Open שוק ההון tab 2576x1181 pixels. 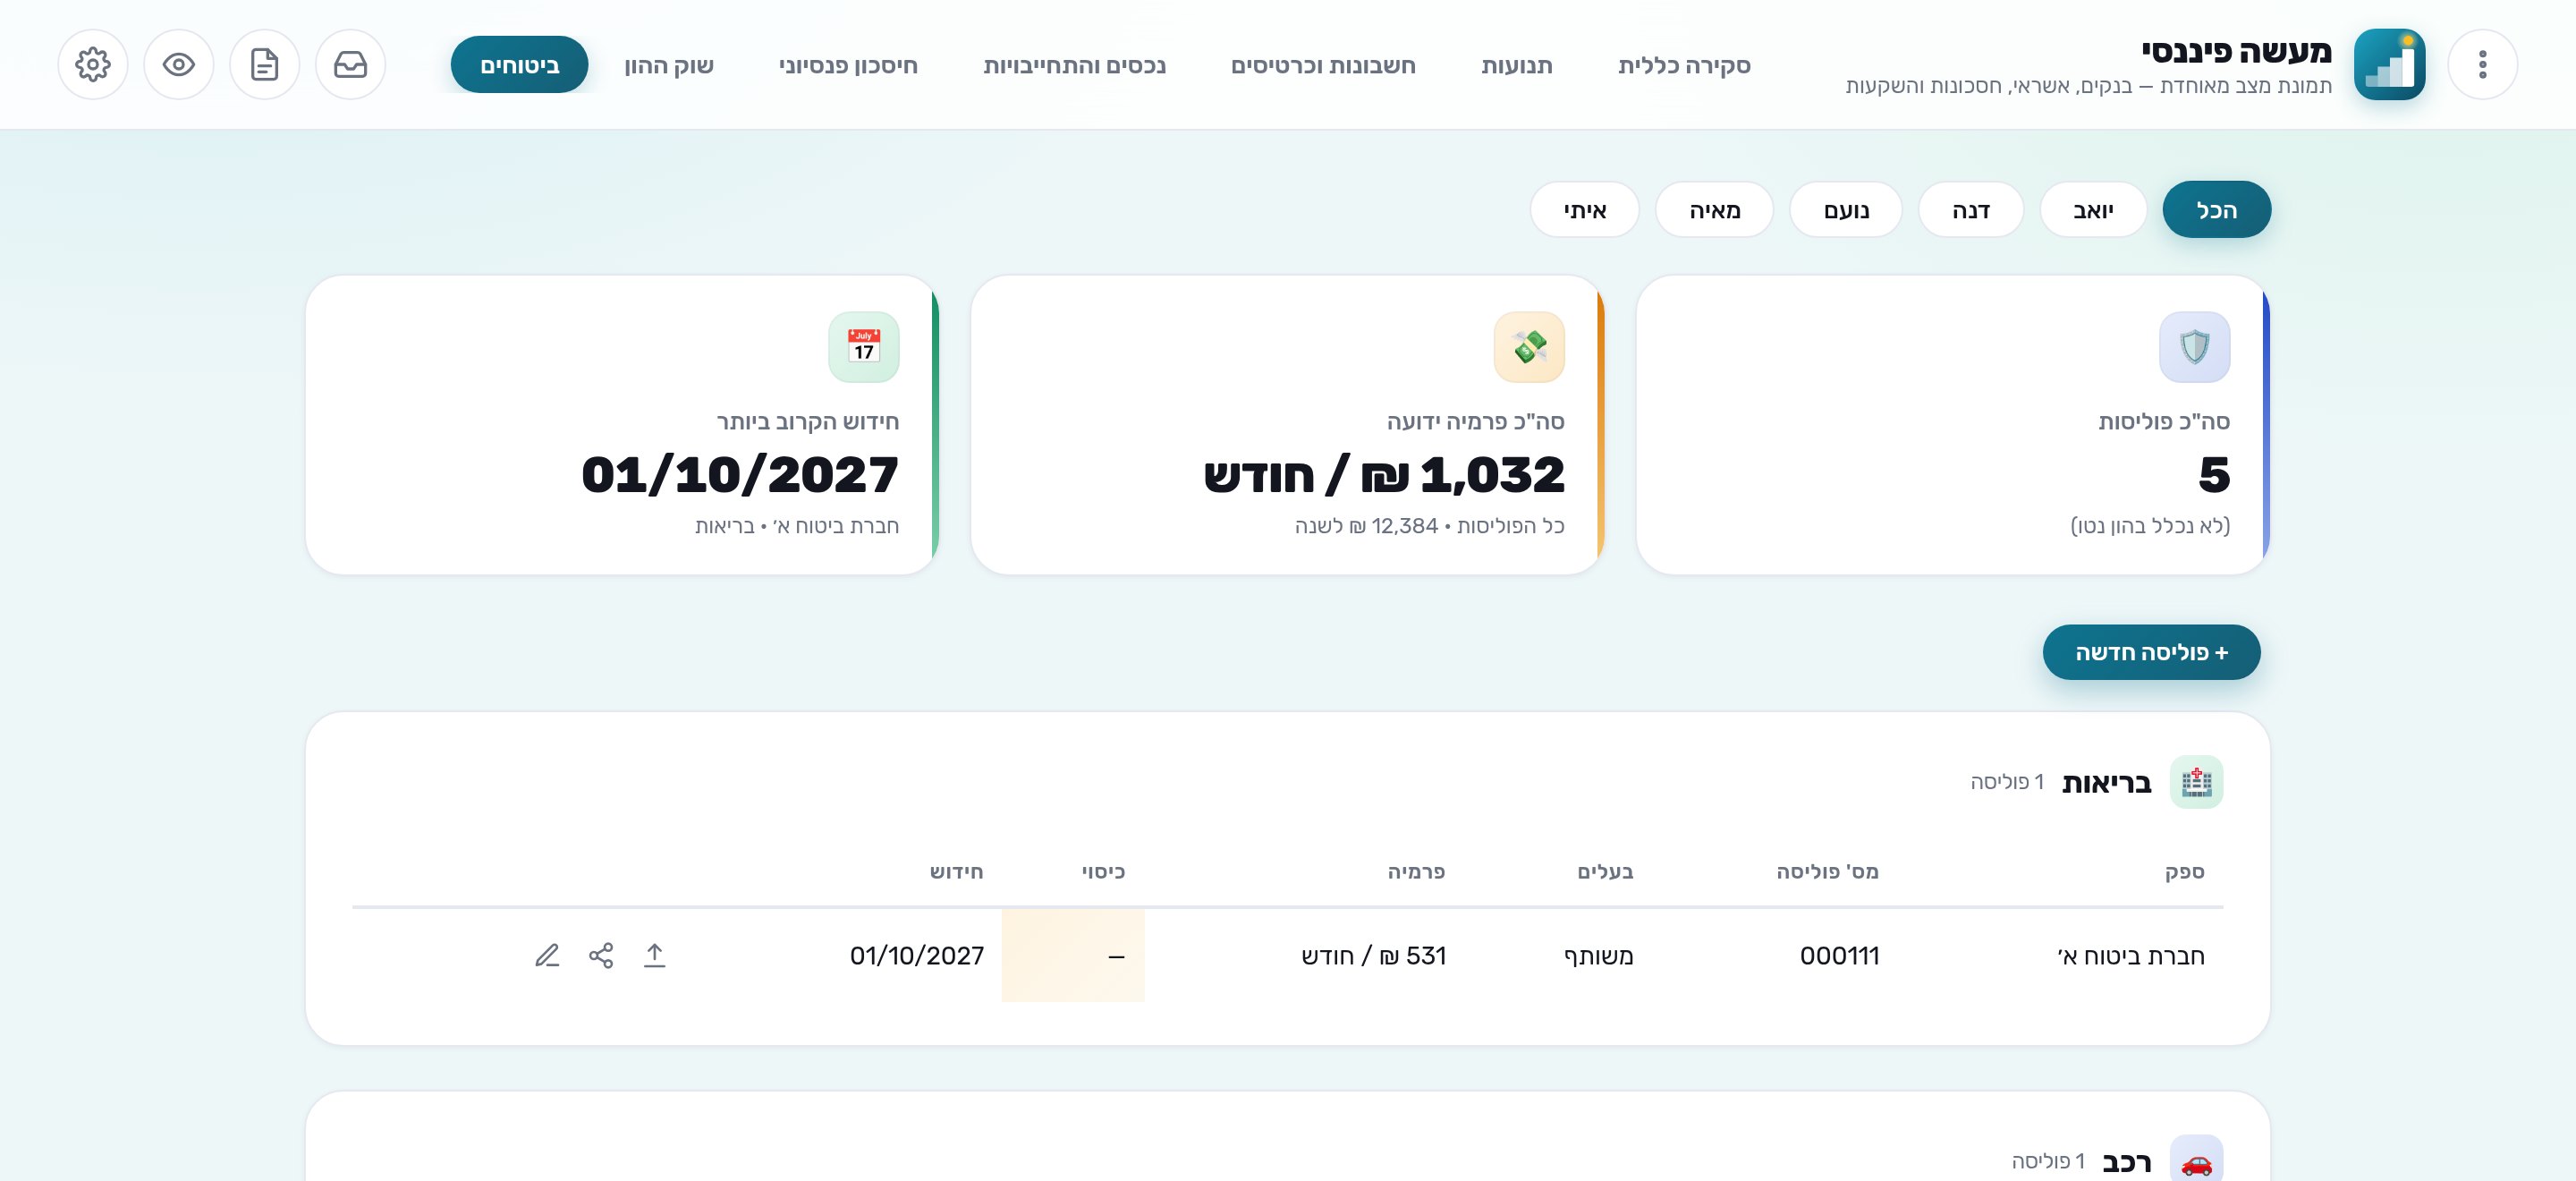click(669, 65)
